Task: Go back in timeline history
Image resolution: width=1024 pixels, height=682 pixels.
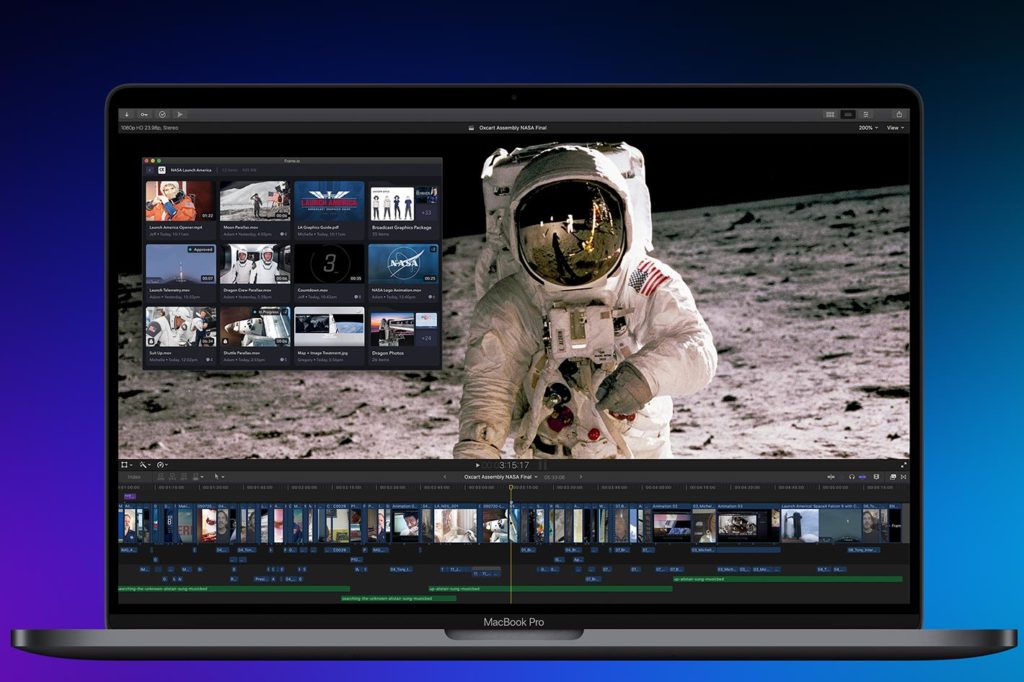Action: [445, 477]
